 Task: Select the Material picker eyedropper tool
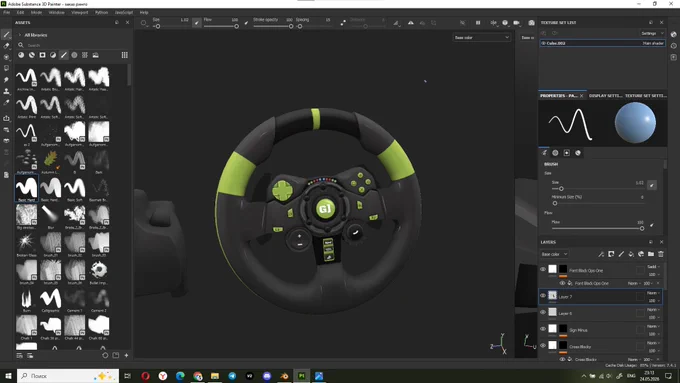(6, 103)
